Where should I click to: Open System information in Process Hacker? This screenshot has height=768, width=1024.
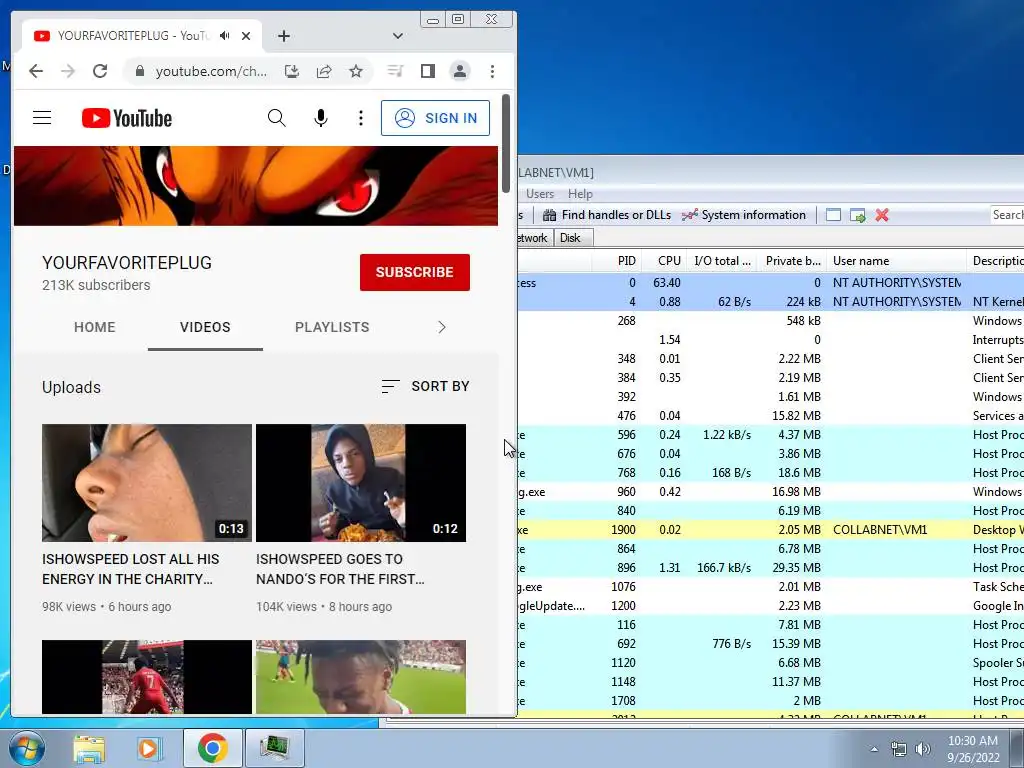(x=743, y=215)
